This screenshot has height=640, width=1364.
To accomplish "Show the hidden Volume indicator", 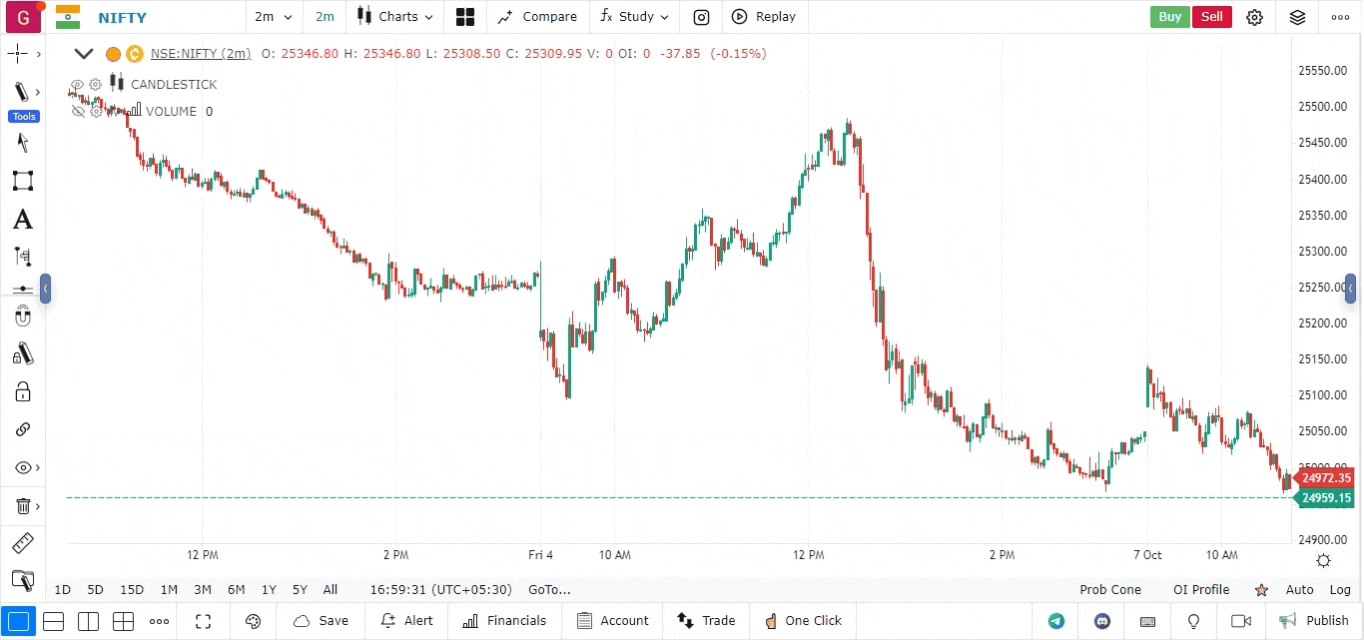I will coord(78,111).
